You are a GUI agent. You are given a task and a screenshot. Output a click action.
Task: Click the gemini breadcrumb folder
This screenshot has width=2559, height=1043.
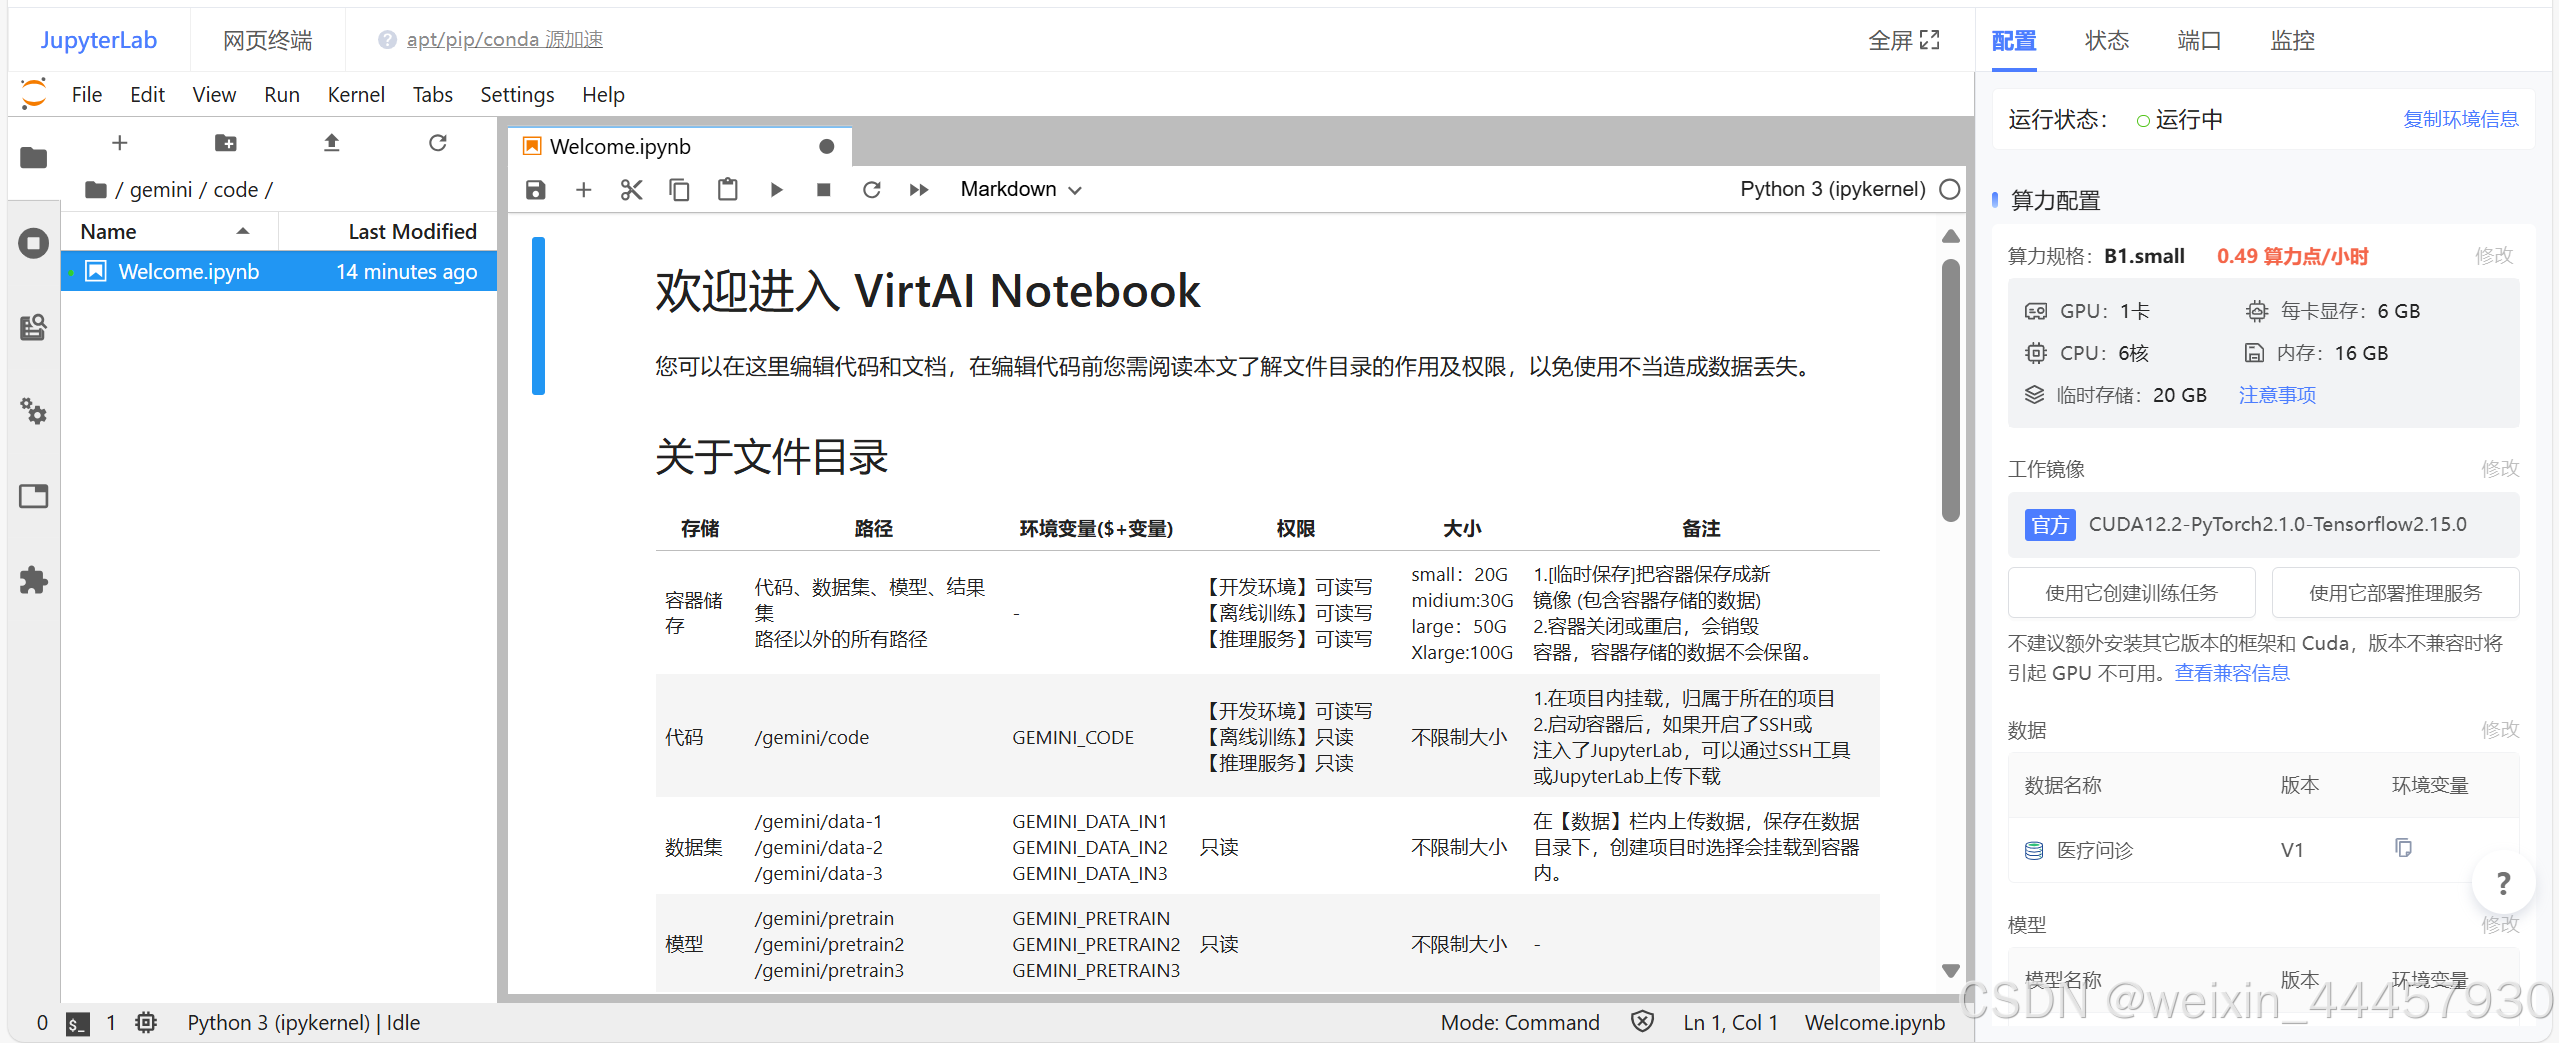160,190
